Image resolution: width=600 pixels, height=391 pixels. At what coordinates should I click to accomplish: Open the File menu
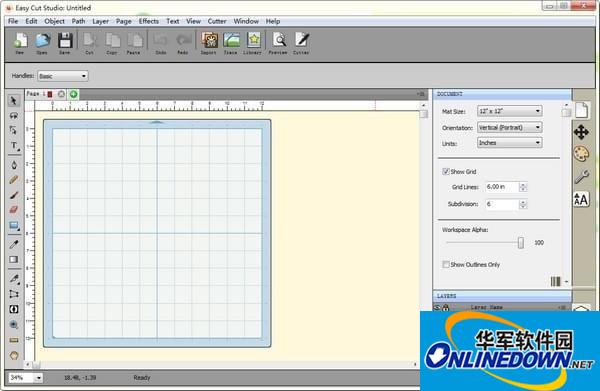(13, 21)
